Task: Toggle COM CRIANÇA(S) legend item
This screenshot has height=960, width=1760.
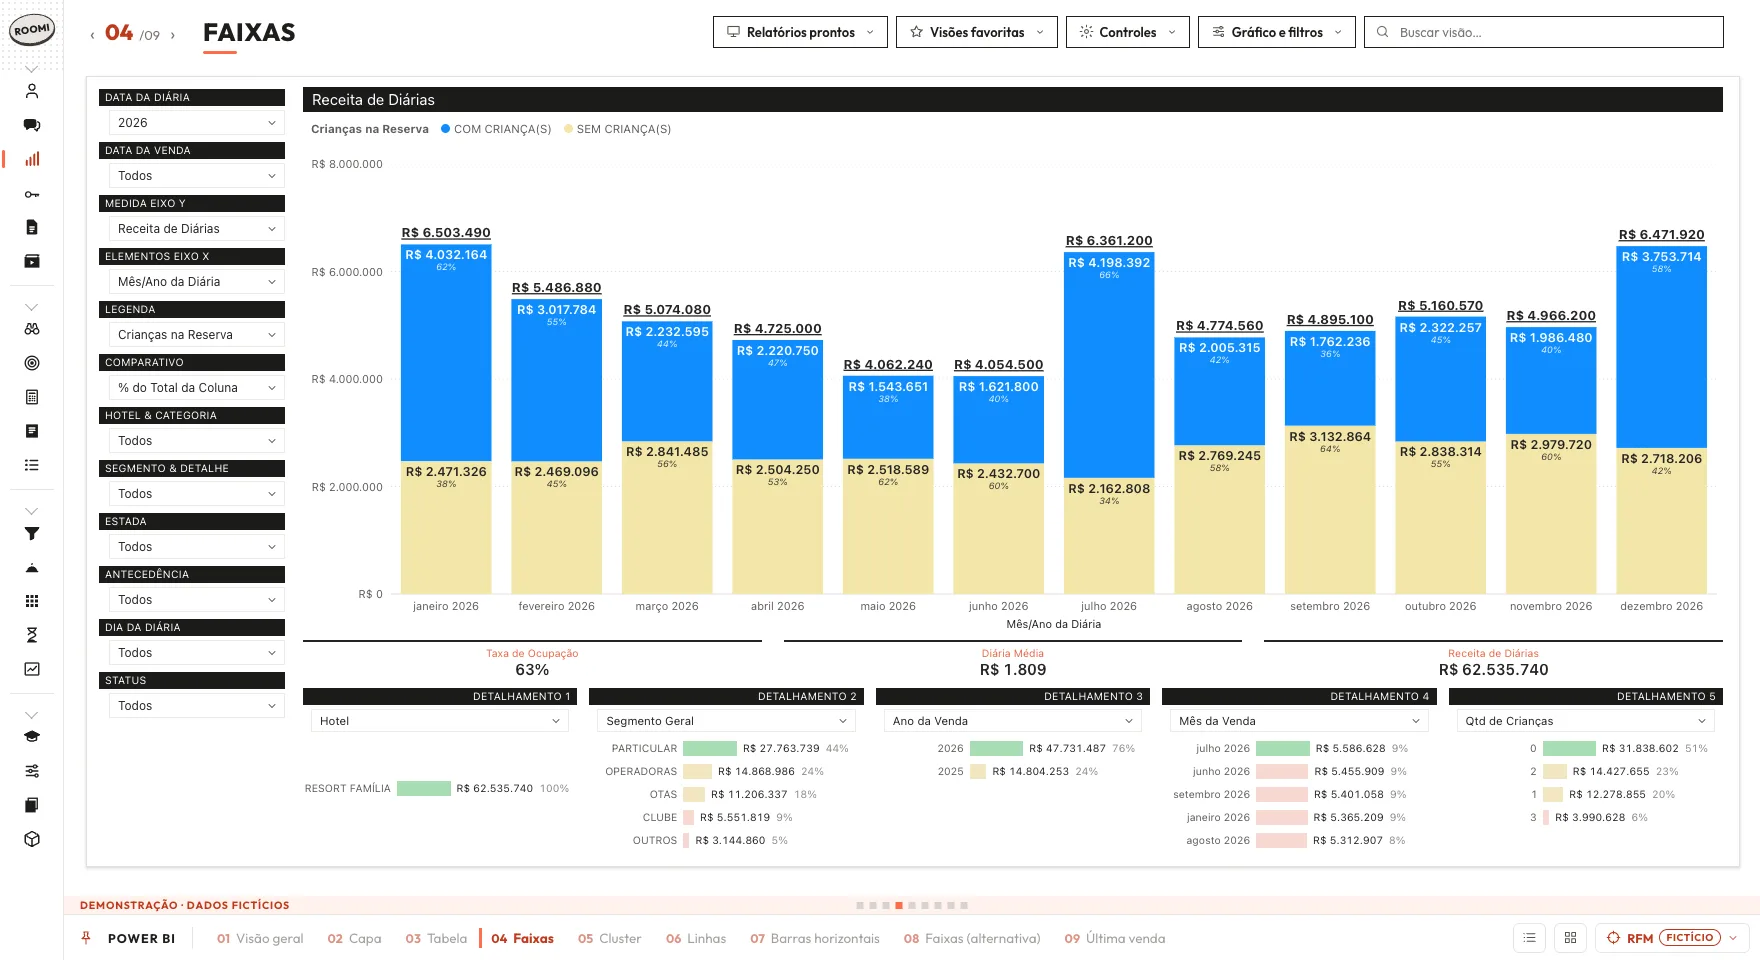Action: point(496,129)
